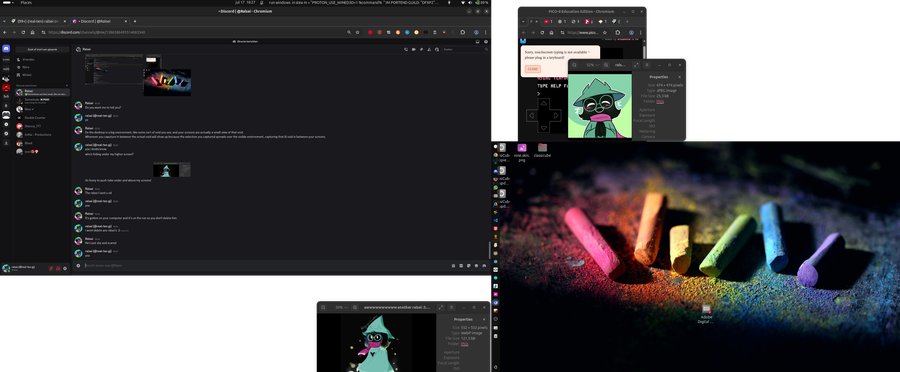900x372 pixels.
Task: Open page zoom magnifier in Discord address bar
Action: pyautogui.click(x=348, y=32)
